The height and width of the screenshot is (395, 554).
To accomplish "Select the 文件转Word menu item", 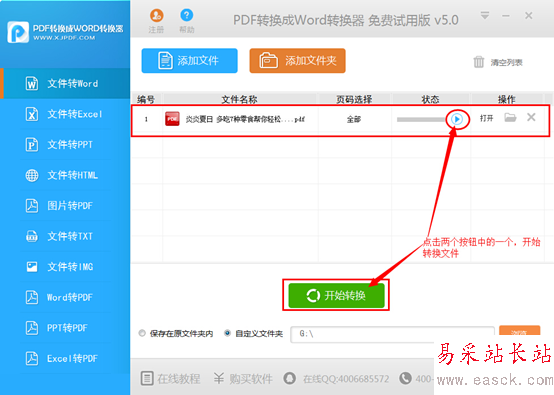I will (x=65, y=83).
